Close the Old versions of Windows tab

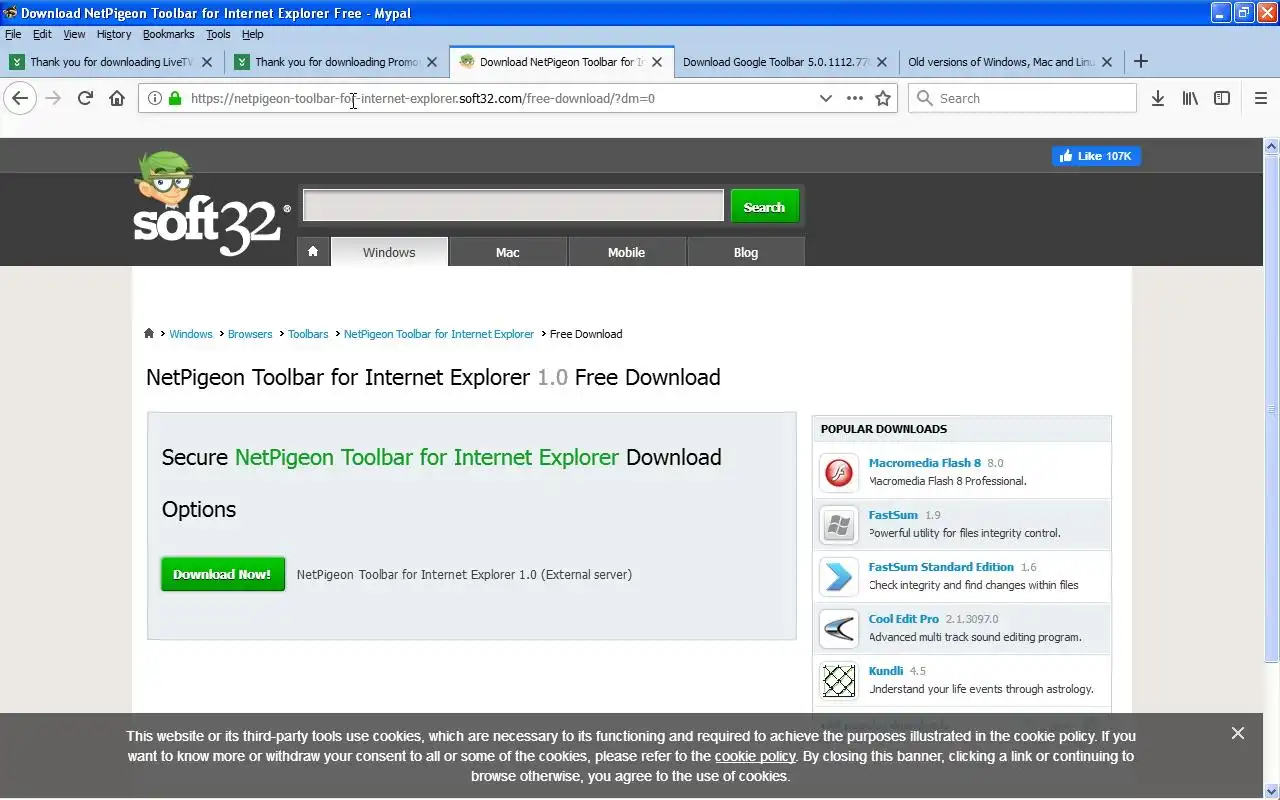point(1107,61)
